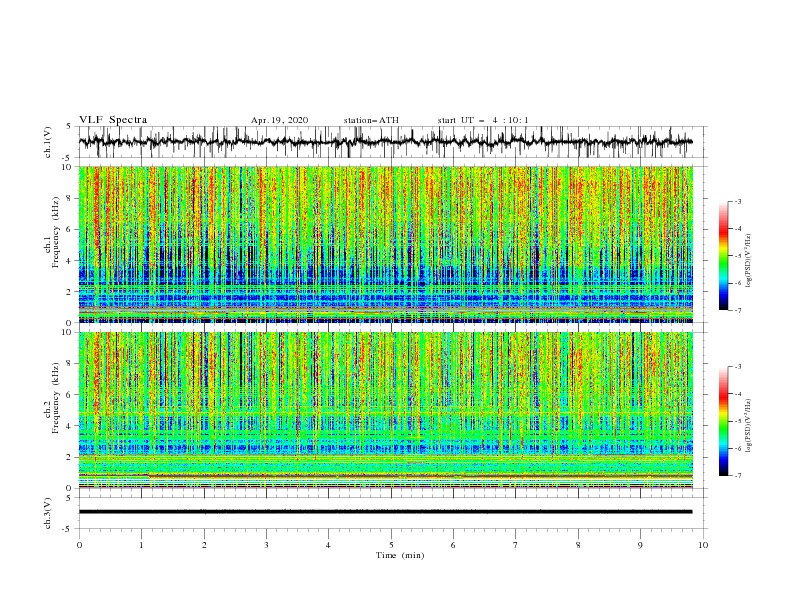Click the "Time (min)" x-axis label

tap(400, 555)
